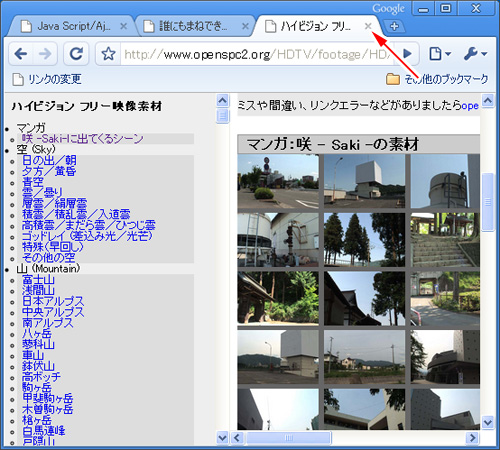Open the その他のブックマーク folder
The image size is (500, 450).
pyautogui.click(x=437, y=79)
